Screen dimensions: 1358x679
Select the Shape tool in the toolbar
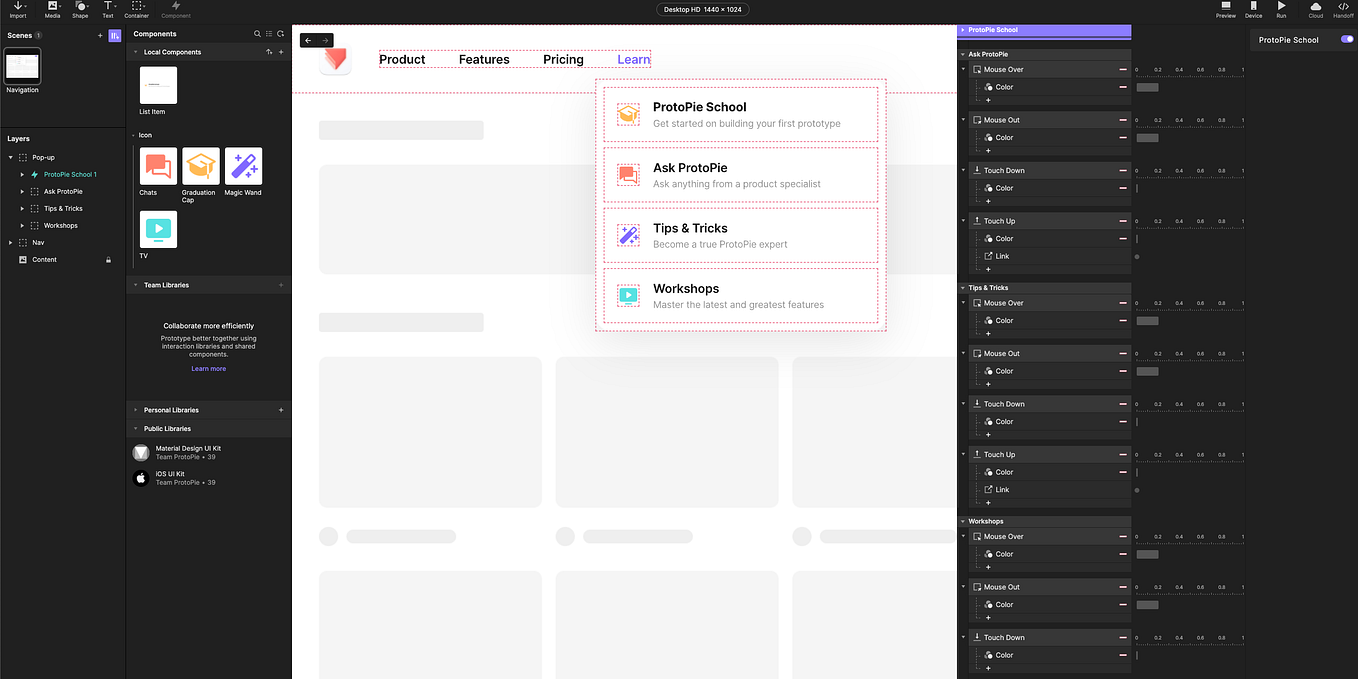(x=79, y=10)
